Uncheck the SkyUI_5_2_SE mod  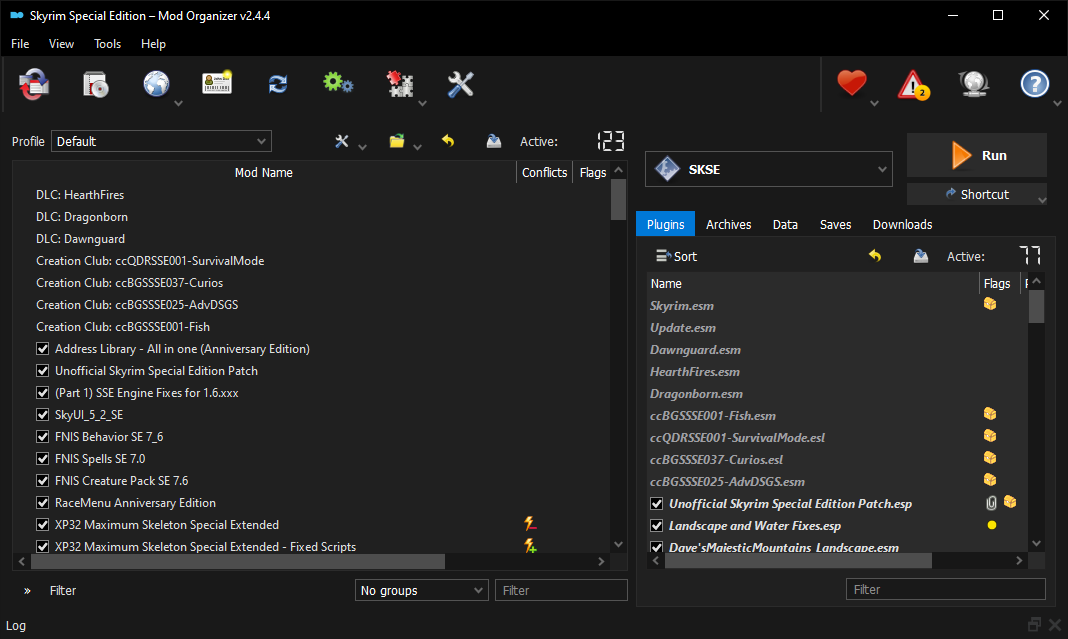point(42,415)
